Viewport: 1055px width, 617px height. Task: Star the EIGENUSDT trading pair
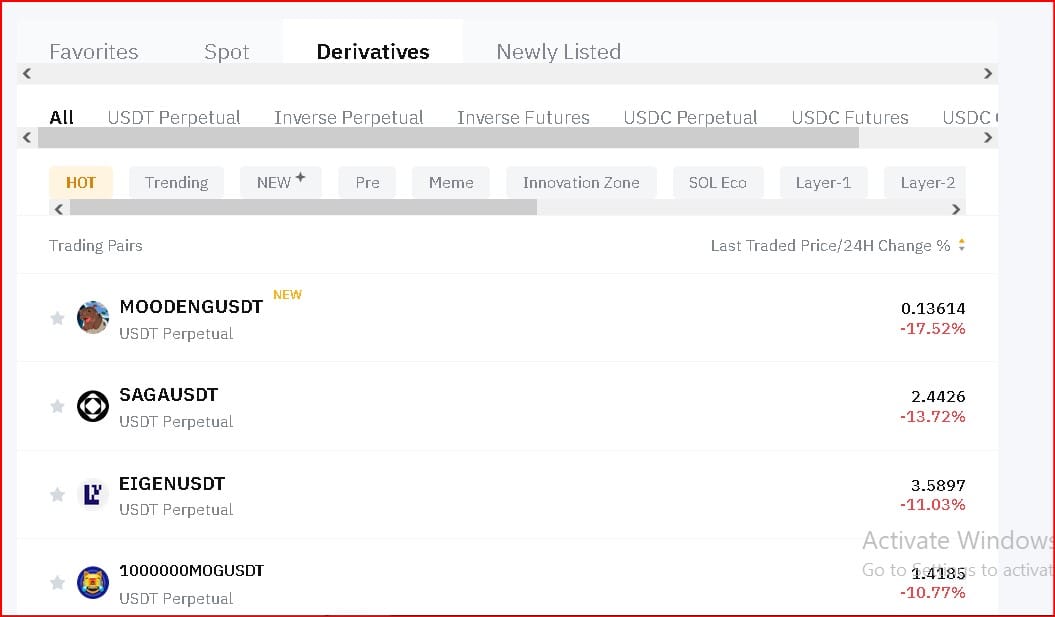[x=57, y=494]
